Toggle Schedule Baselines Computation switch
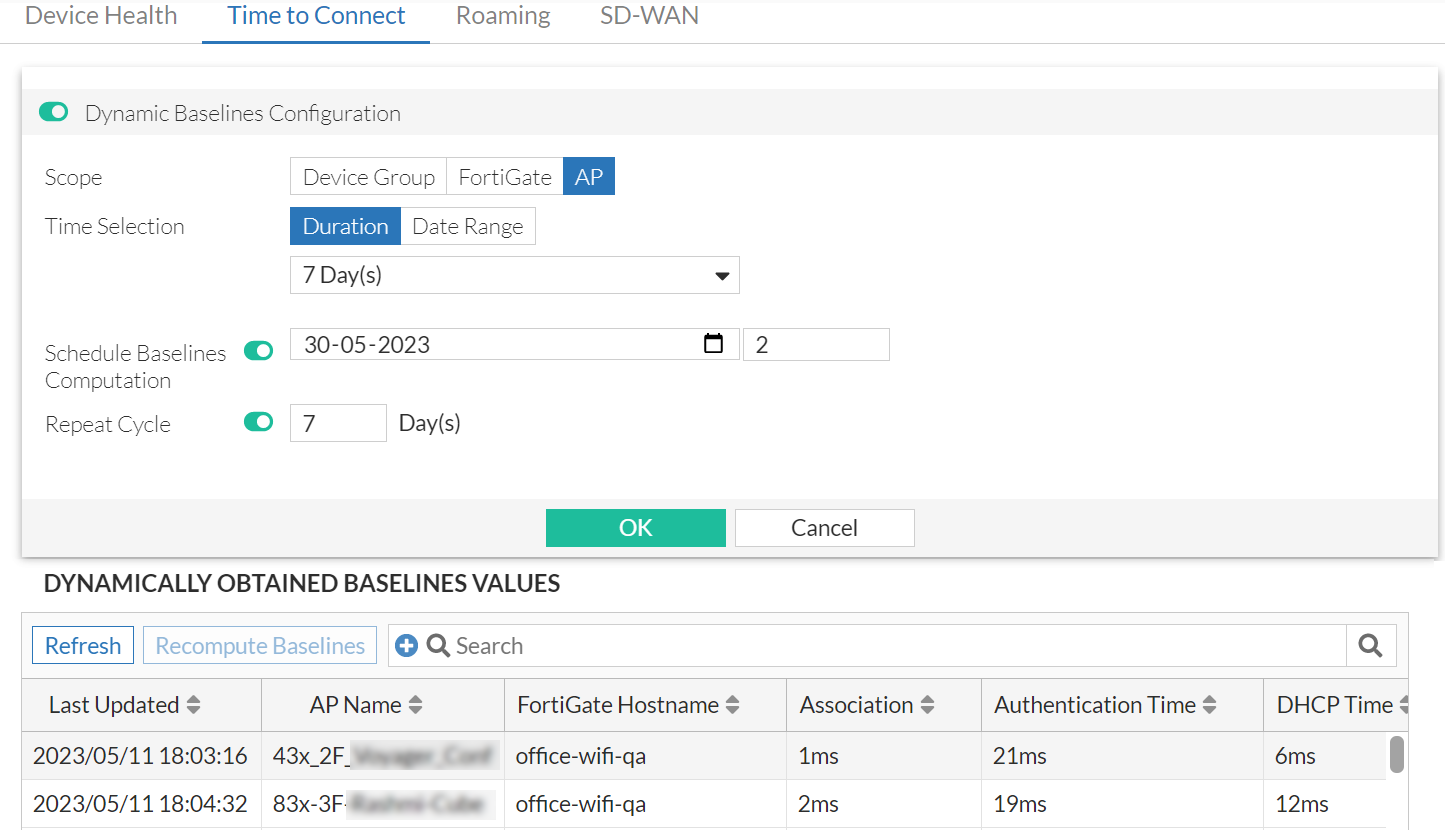The image size is (1445, 830). (259, 351)
